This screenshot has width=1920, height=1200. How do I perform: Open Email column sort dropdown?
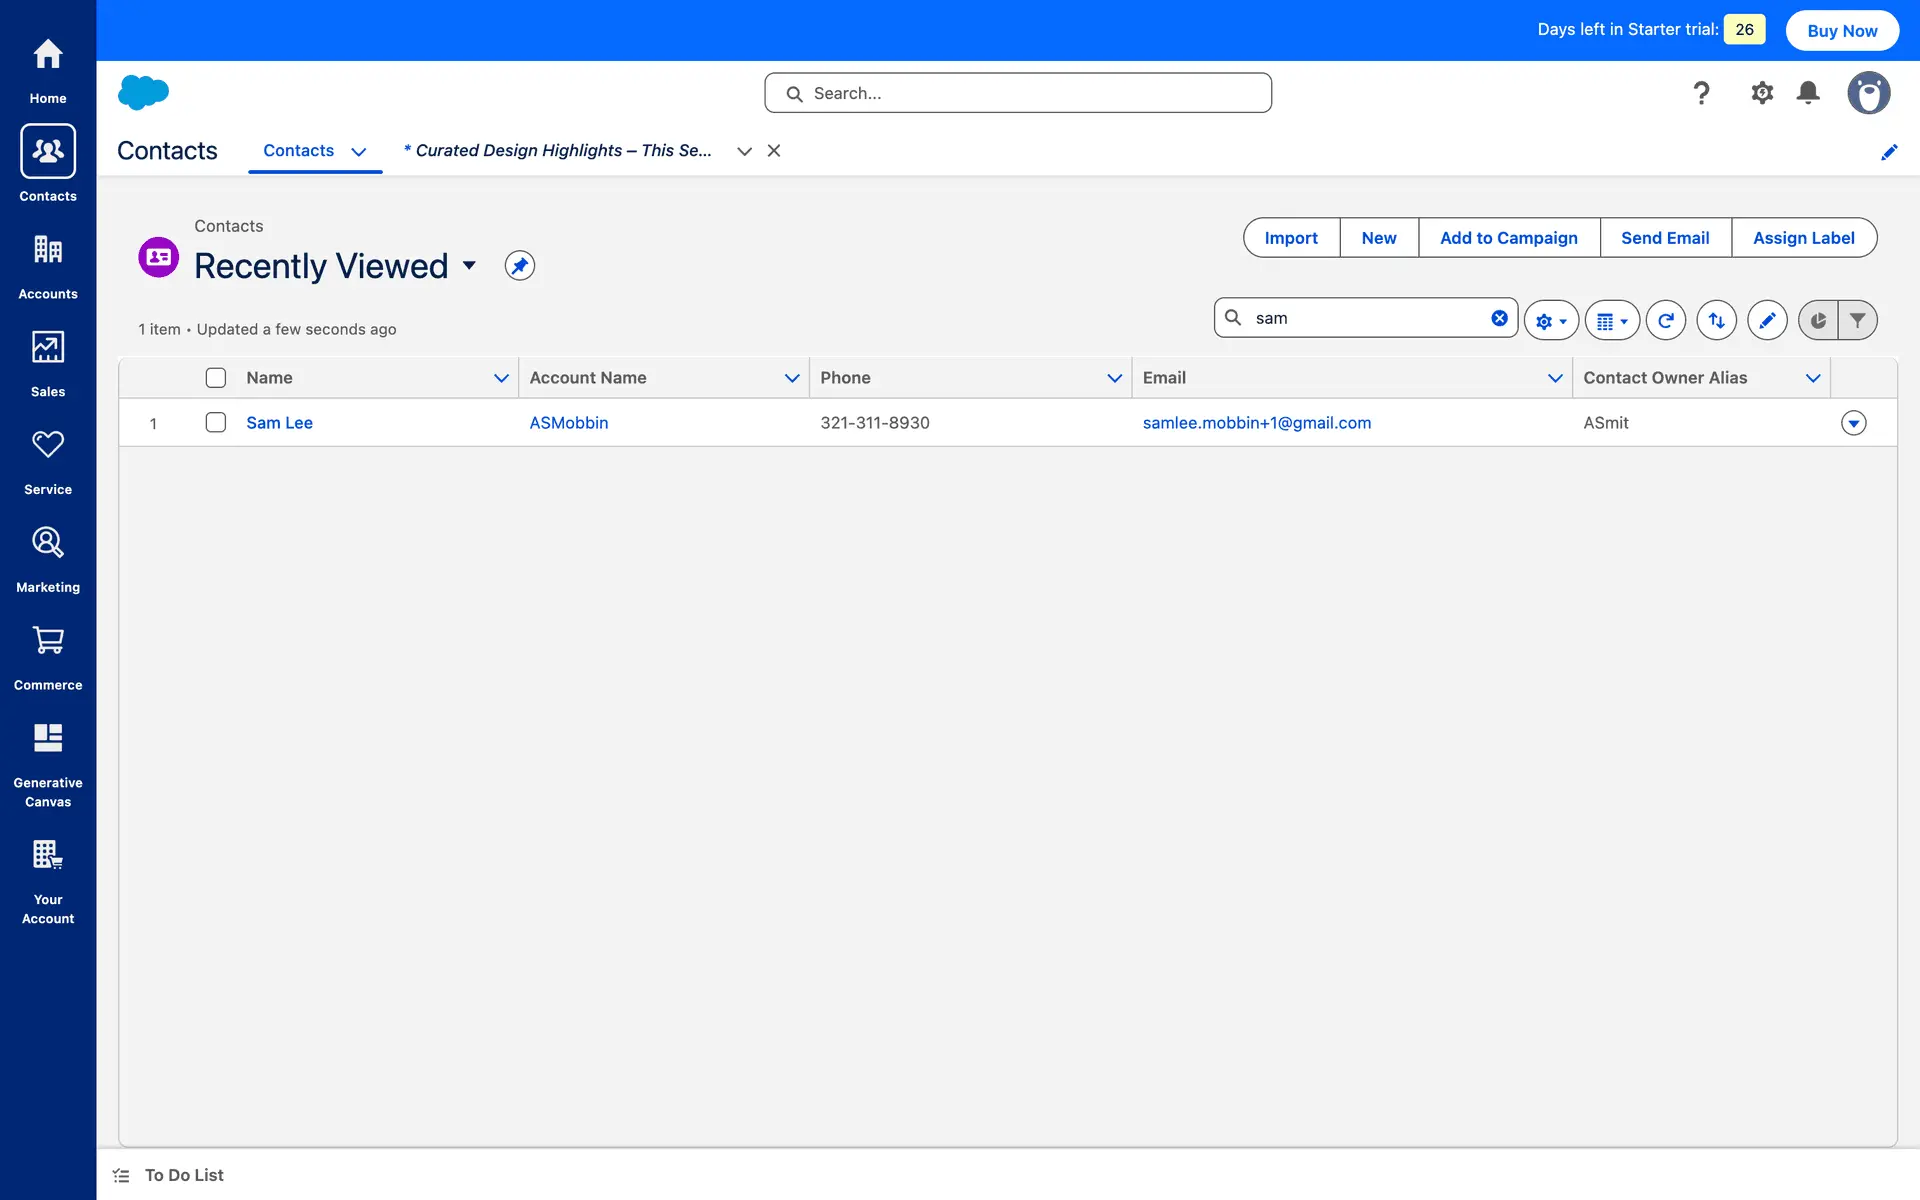click(x=1554, y=378)
